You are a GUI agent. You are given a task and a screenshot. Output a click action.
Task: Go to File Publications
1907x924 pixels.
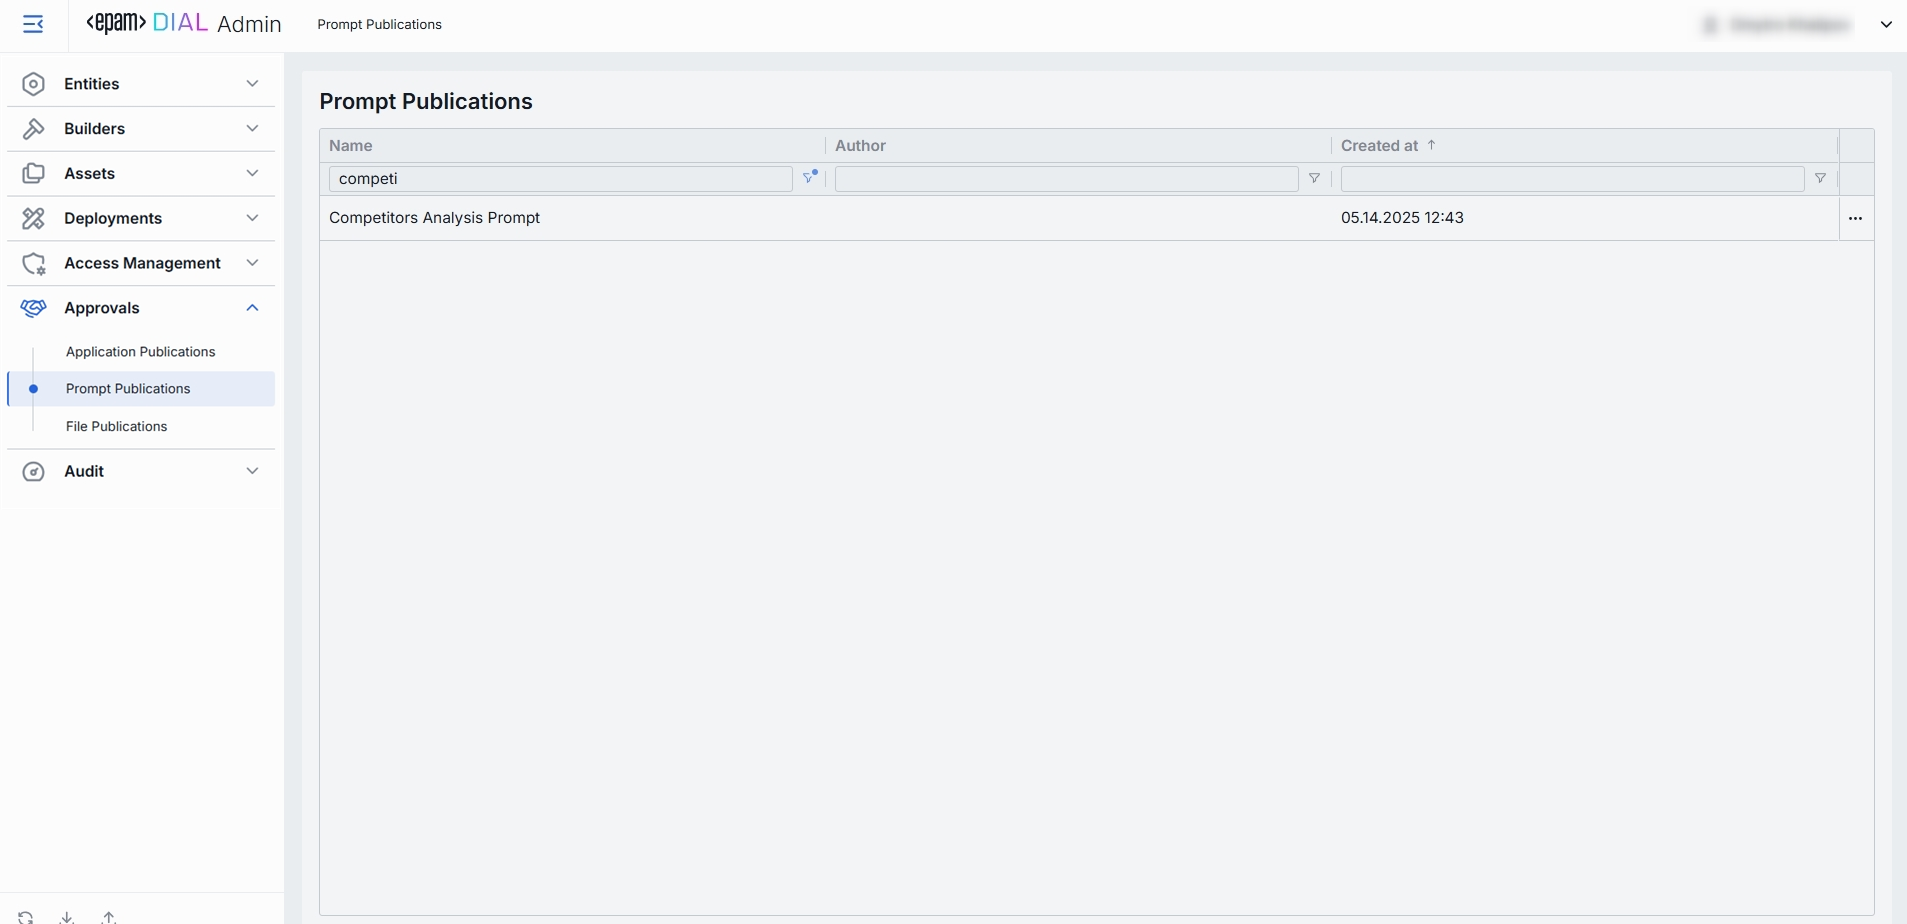[117, 426]
